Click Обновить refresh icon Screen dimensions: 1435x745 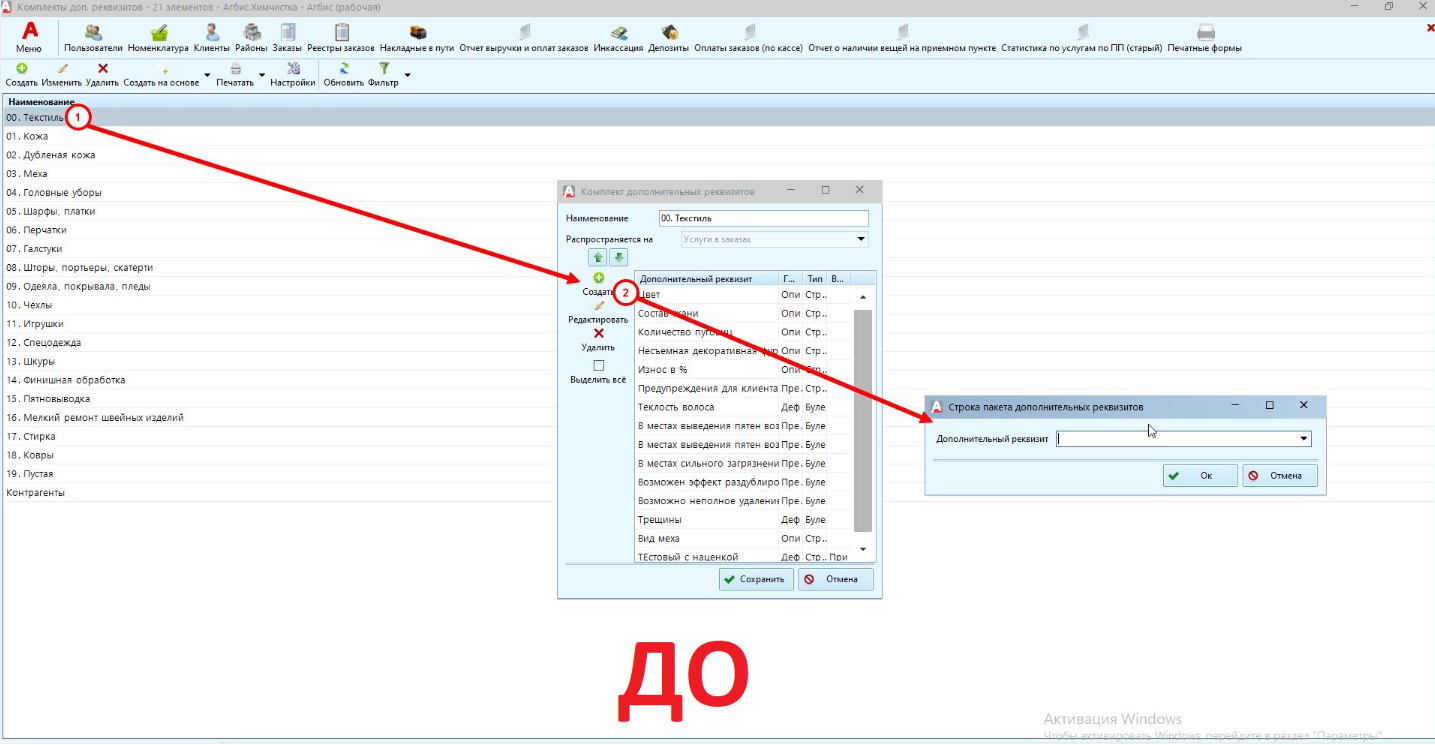pos(343,75)
